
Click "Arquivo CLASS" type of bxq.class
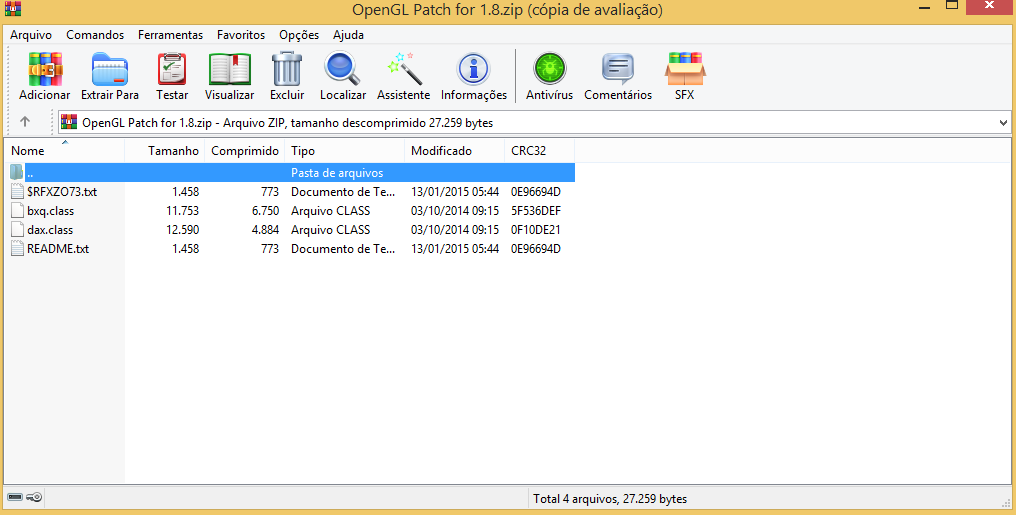pos(330,211)
